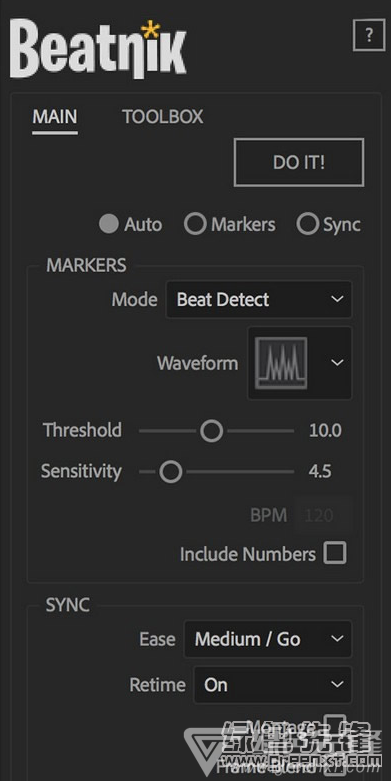Image resolution: width=391 pixels, height=781 pixels.
Task: Click the SYNC section heading
Action: pos(68,605)
